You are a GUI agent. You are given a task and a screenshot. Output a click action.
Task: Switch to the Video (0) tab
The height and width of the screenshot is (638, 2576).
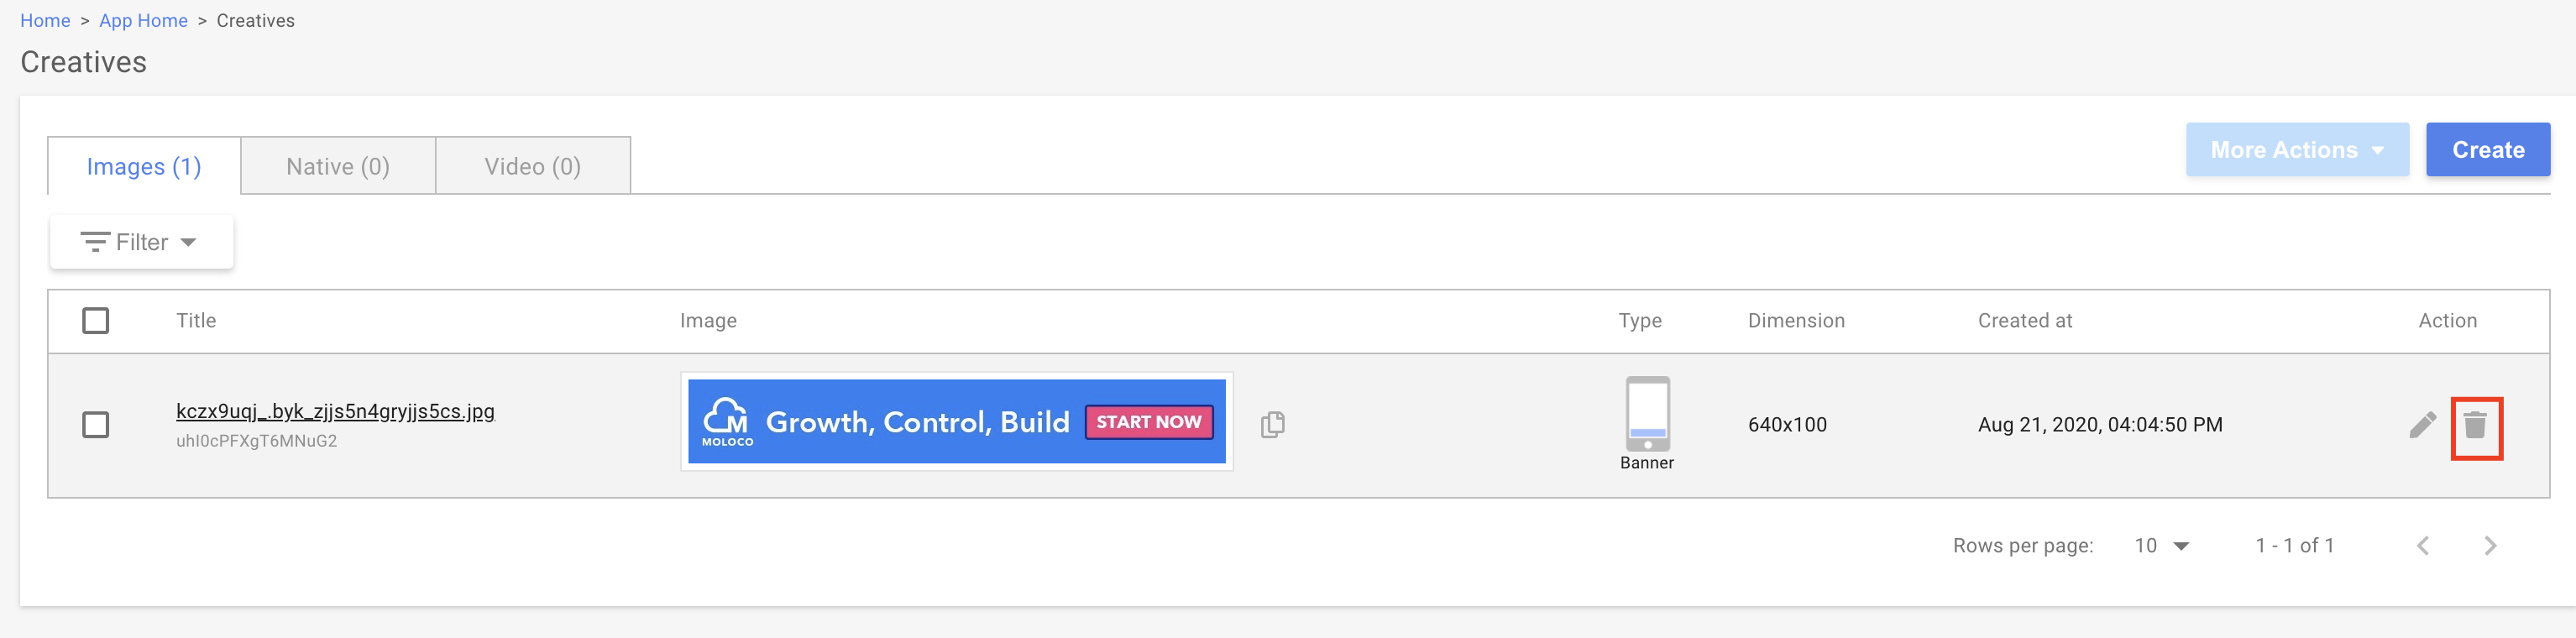click(532, 166)
